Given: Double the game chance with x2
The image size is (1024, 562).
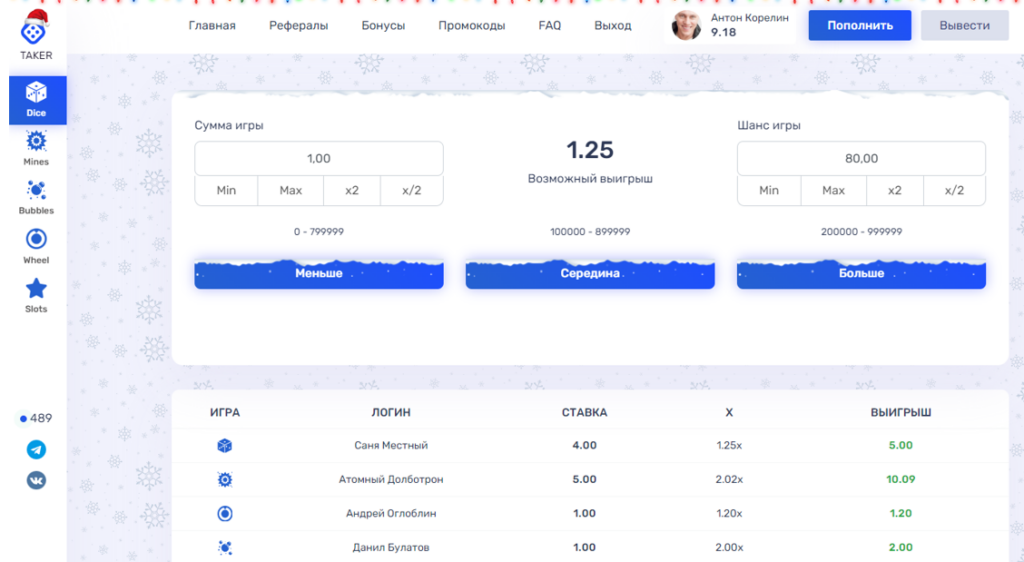Looking at the screenshot, I should [x=895, y=191].
